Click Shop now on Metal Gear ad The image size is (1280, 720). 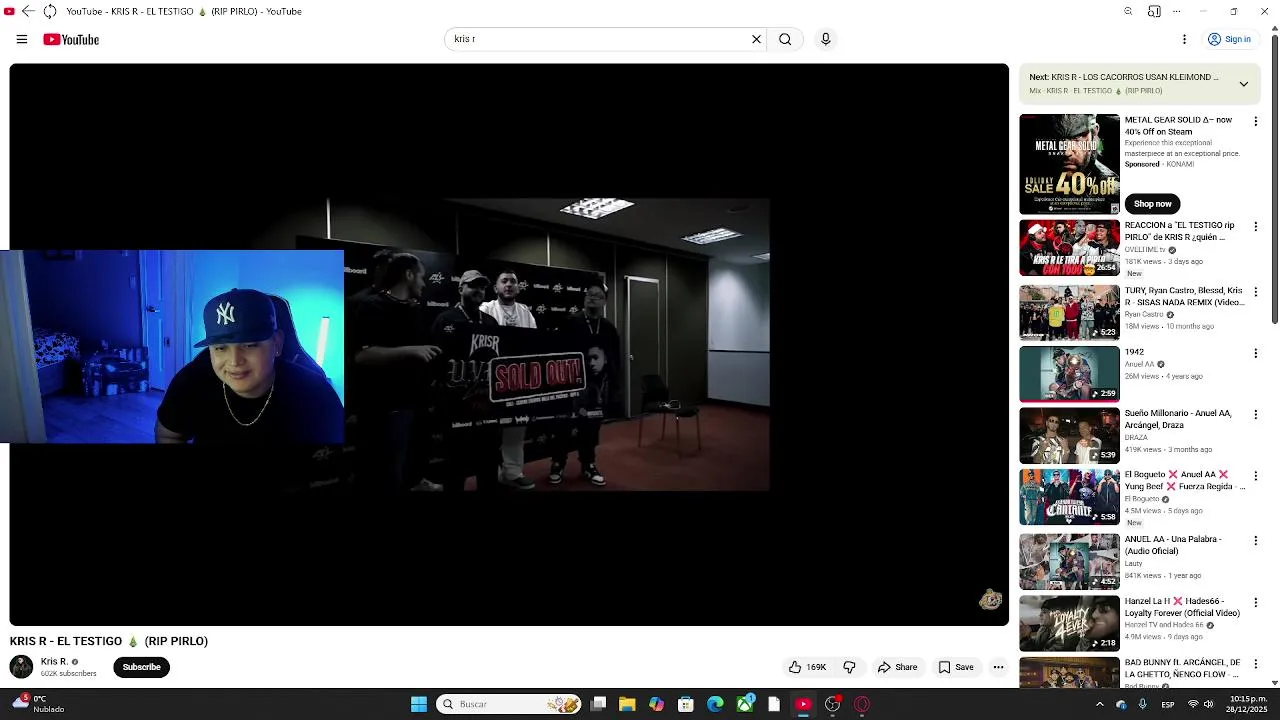[1152, 204]
